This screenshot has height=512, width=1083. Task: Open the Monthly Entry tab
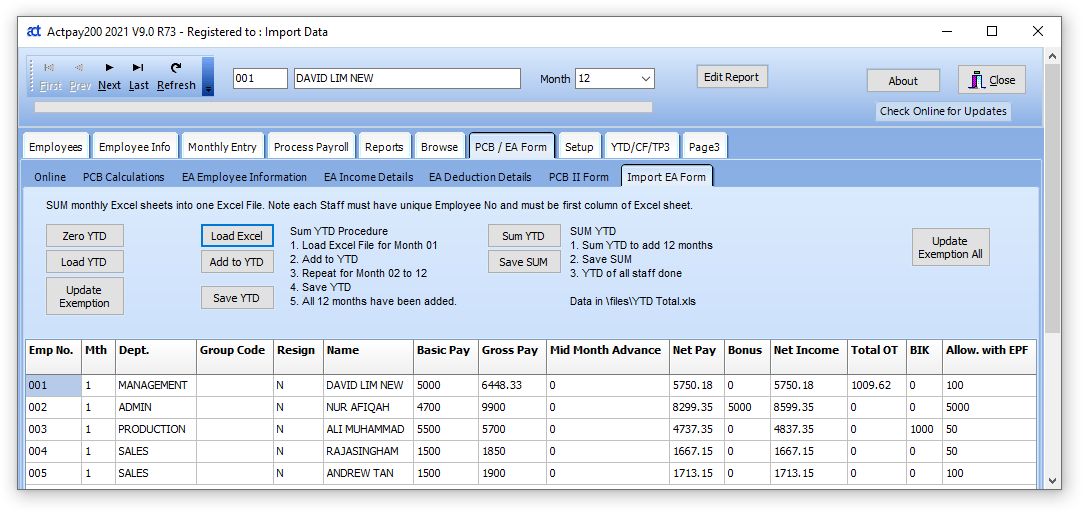click(x=222, y=147)
